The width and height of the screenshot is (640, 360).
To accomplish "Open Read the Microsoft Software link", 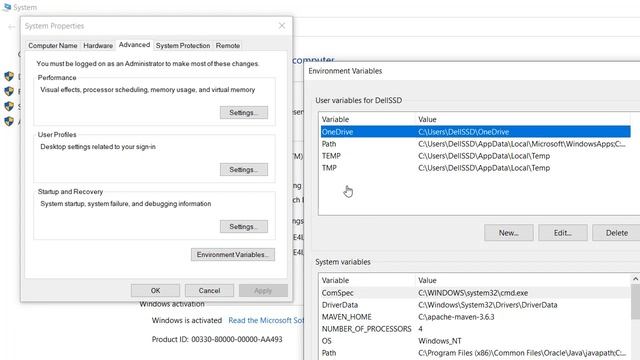I will click(266, 320).
